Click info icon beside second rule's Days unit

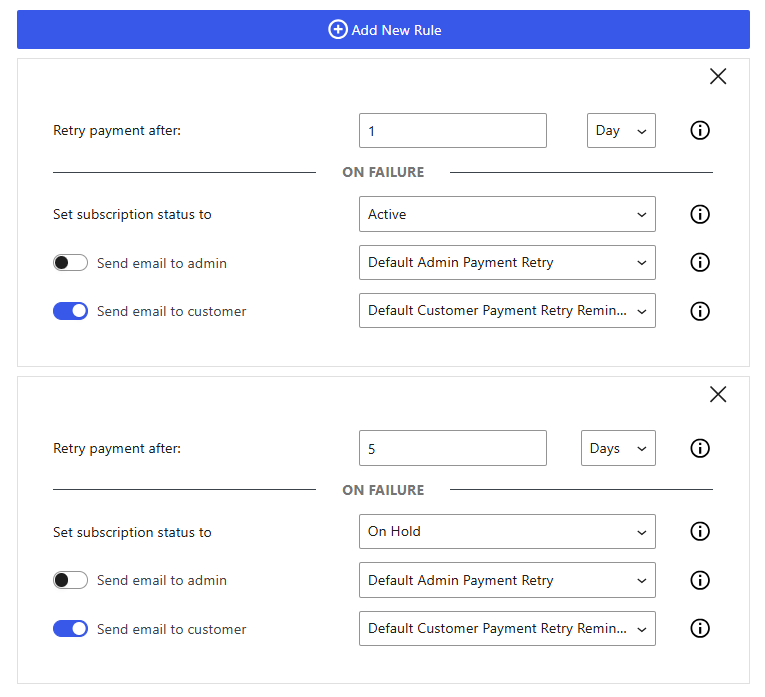click(700, 449)
